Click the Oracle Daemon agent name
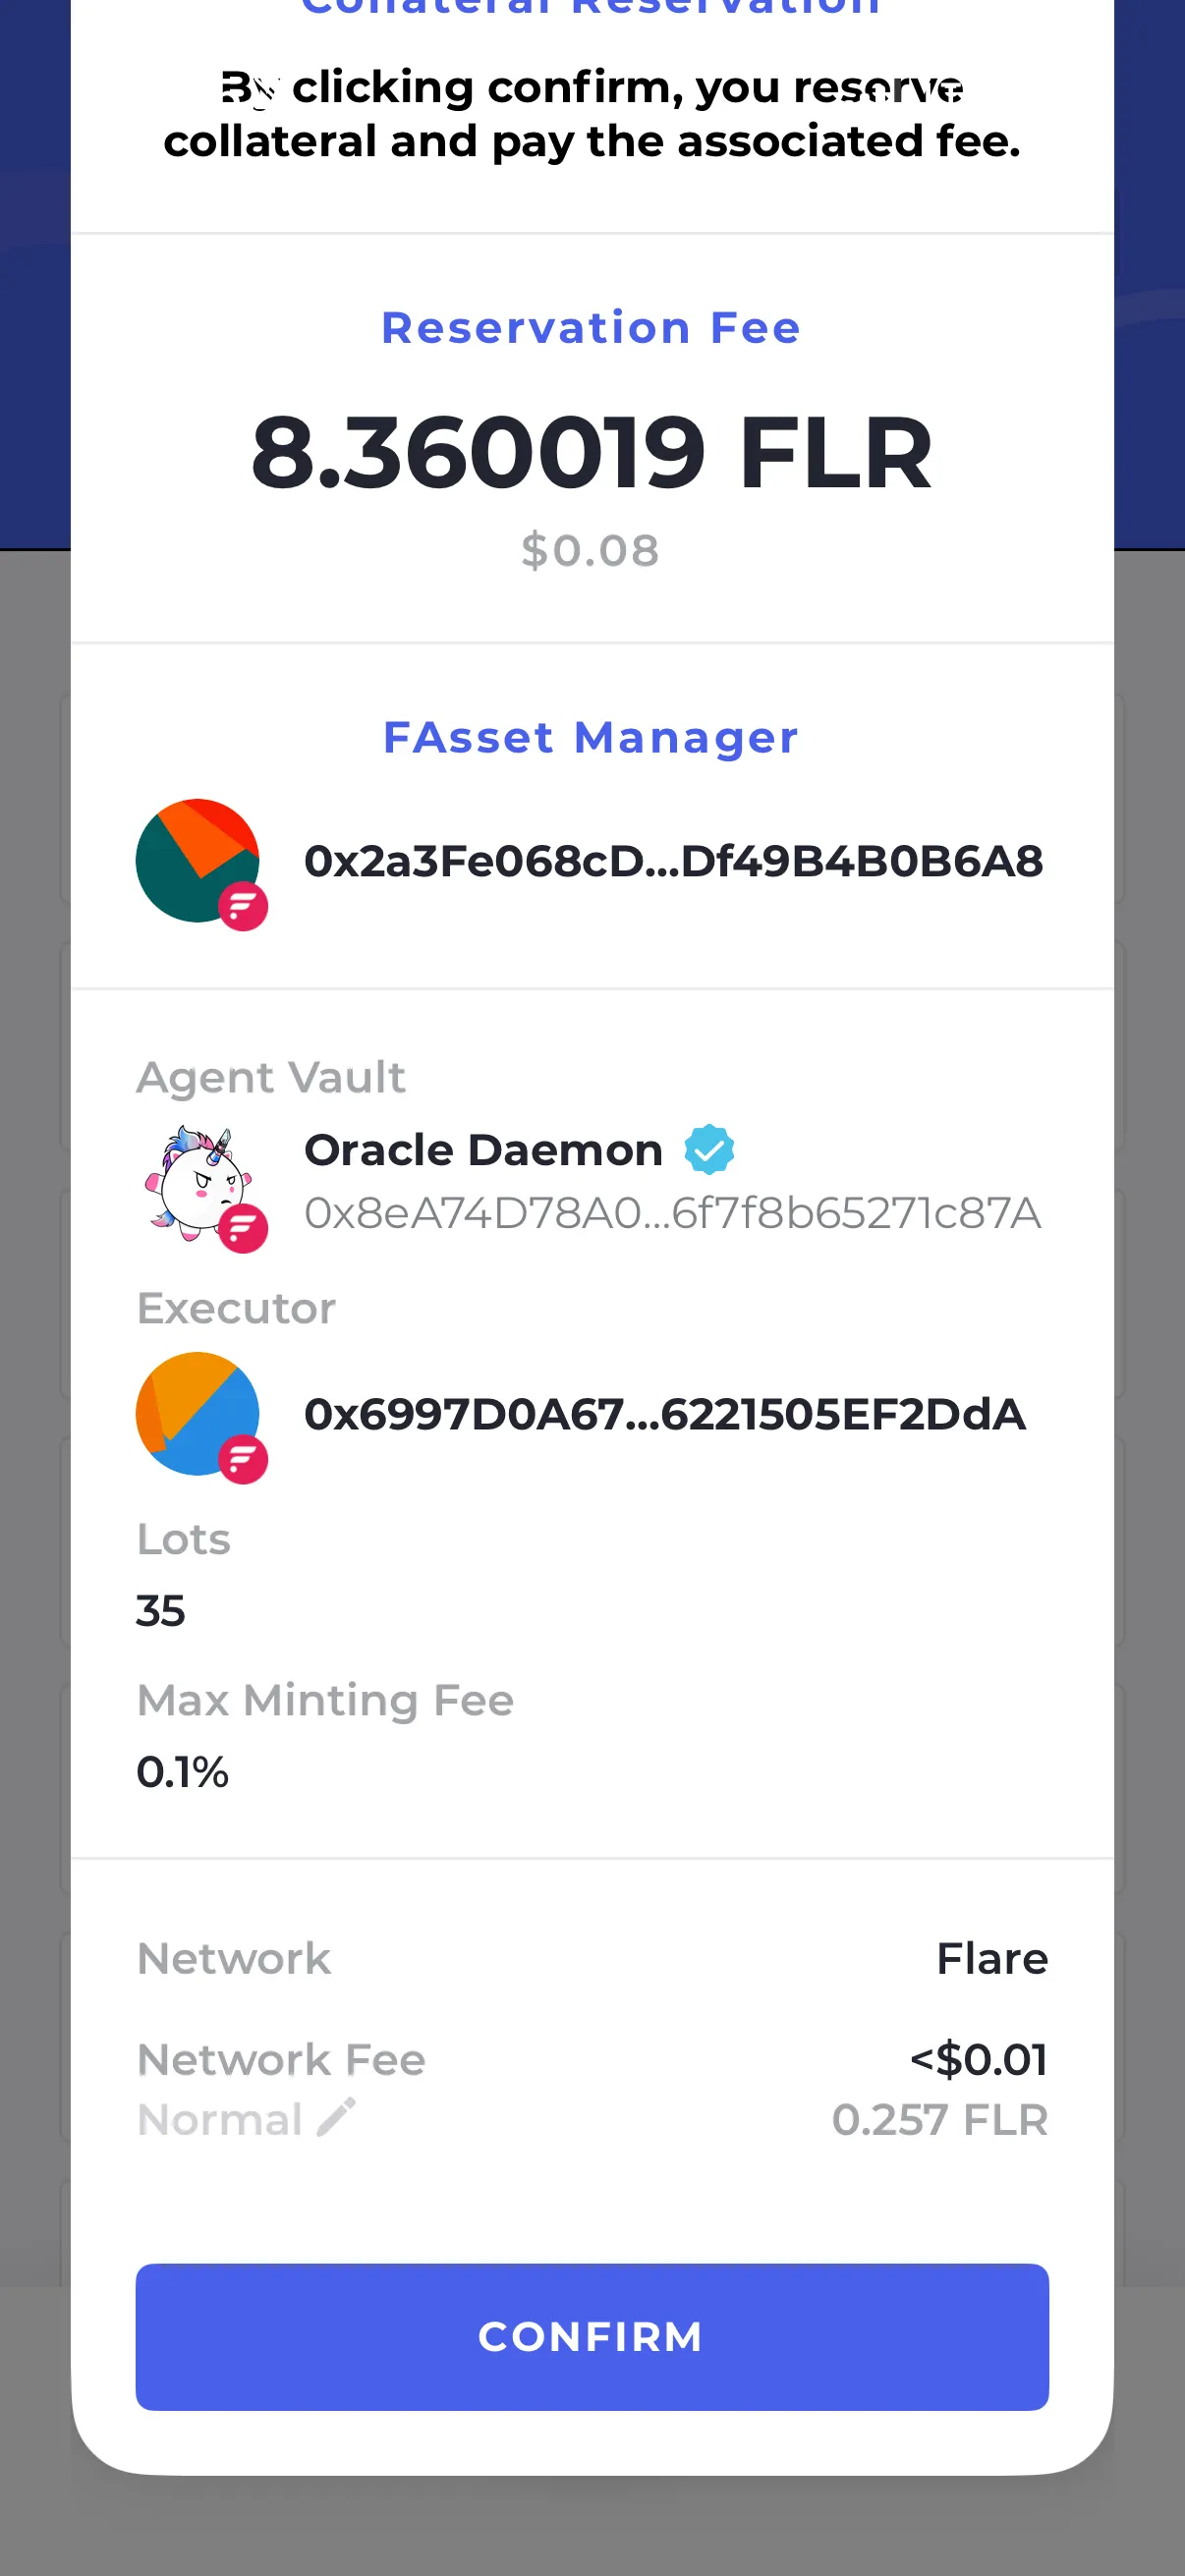 pos(483,1150)
